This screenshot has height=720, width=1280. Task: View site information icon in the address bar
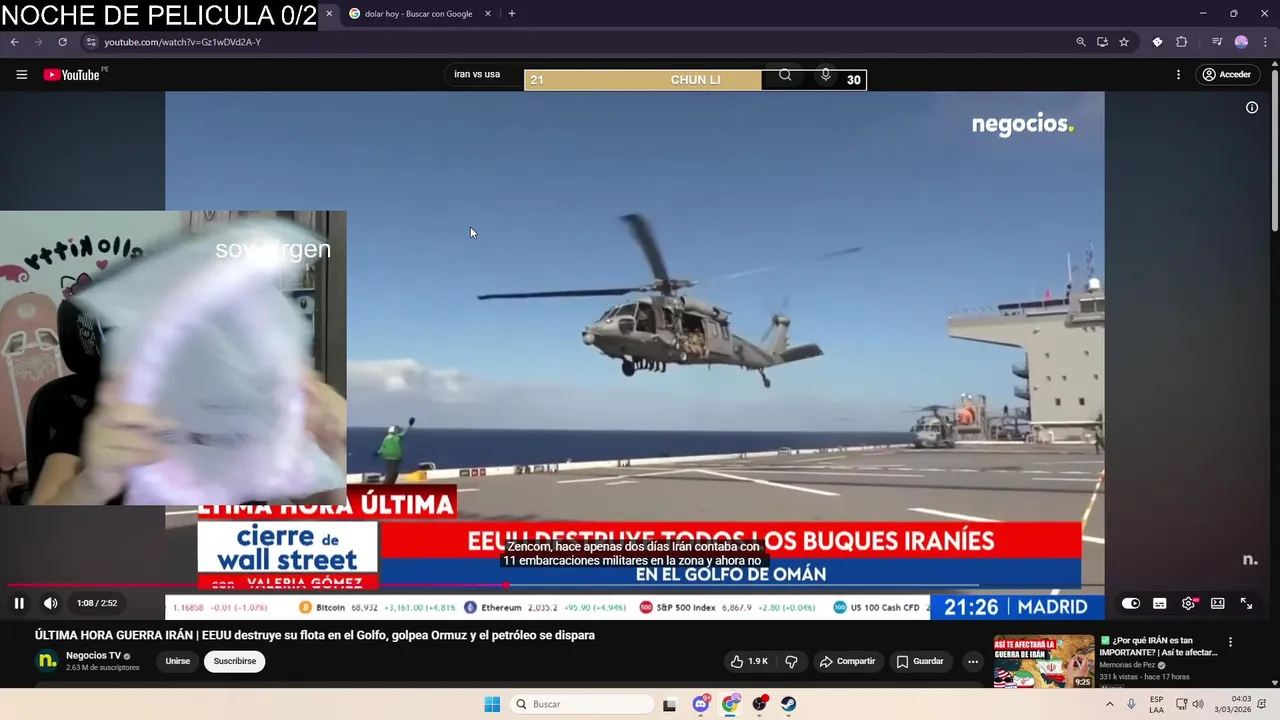click(91, 42)
